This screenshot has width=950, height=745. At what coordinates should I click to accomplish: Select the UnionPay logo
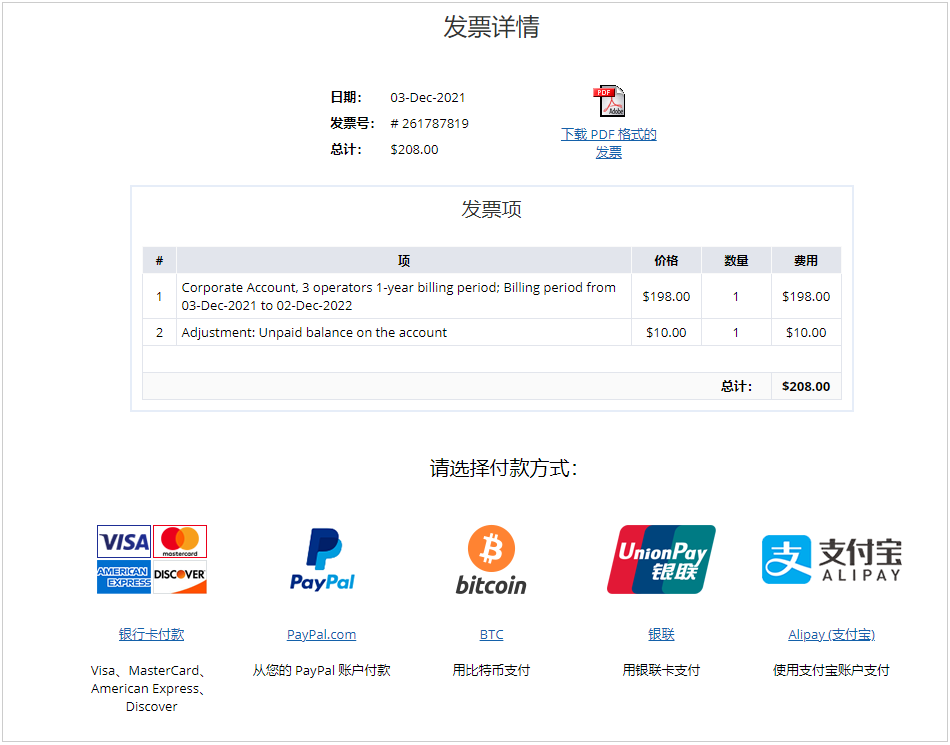click(x=661, y=560)
